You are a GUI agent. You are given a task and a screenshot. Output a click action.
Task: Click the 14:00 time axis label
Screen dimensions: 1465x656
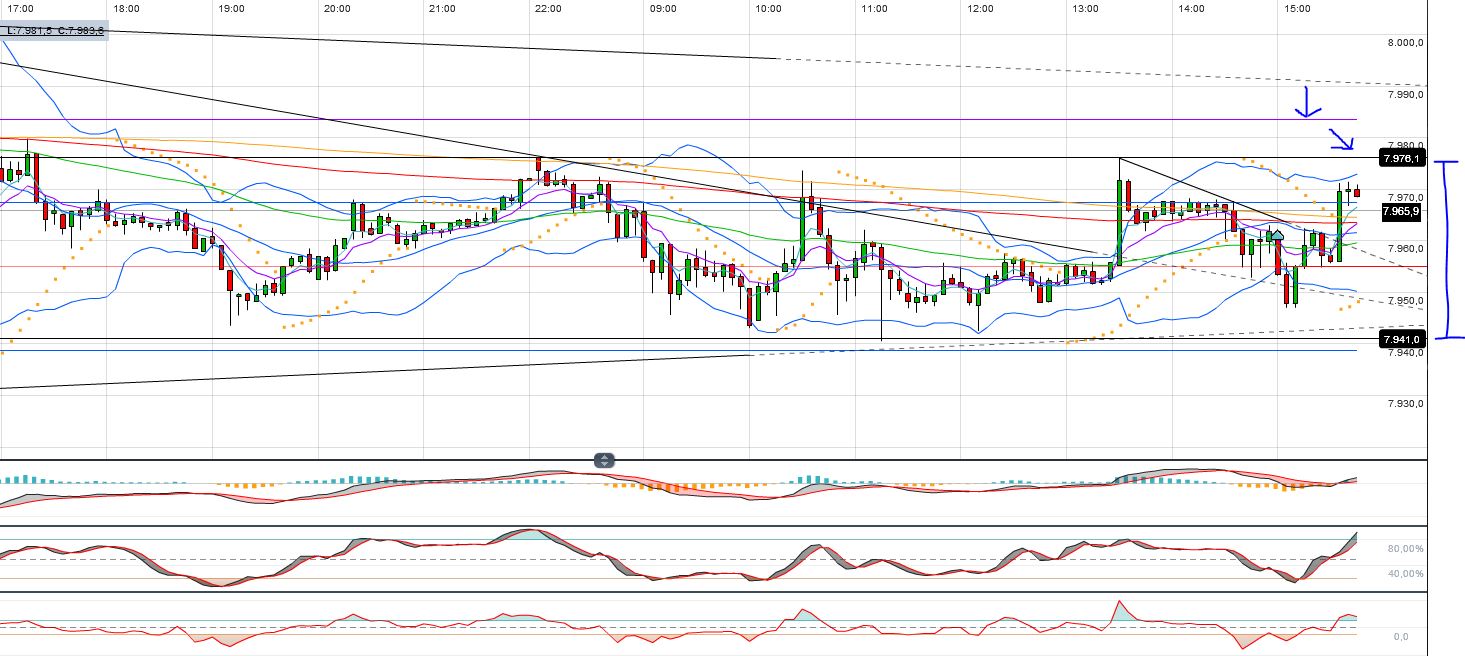[x=1191, y=9]
